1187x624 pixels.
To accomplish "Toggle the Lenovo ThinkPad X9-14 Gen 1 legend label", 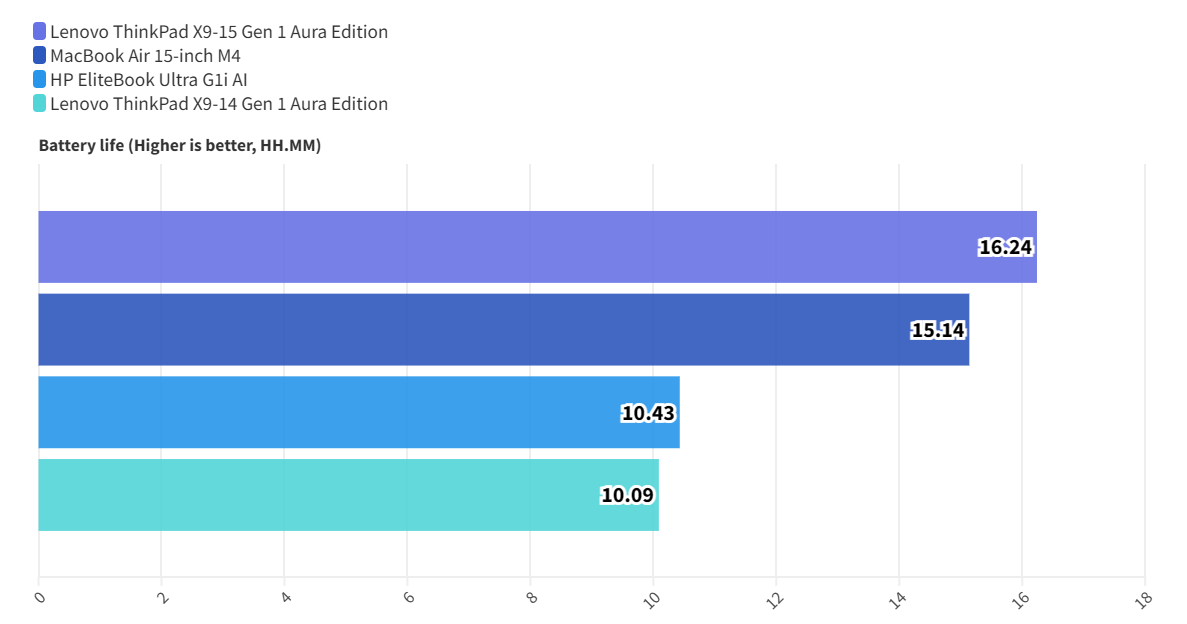I will (x=219, y=104).
